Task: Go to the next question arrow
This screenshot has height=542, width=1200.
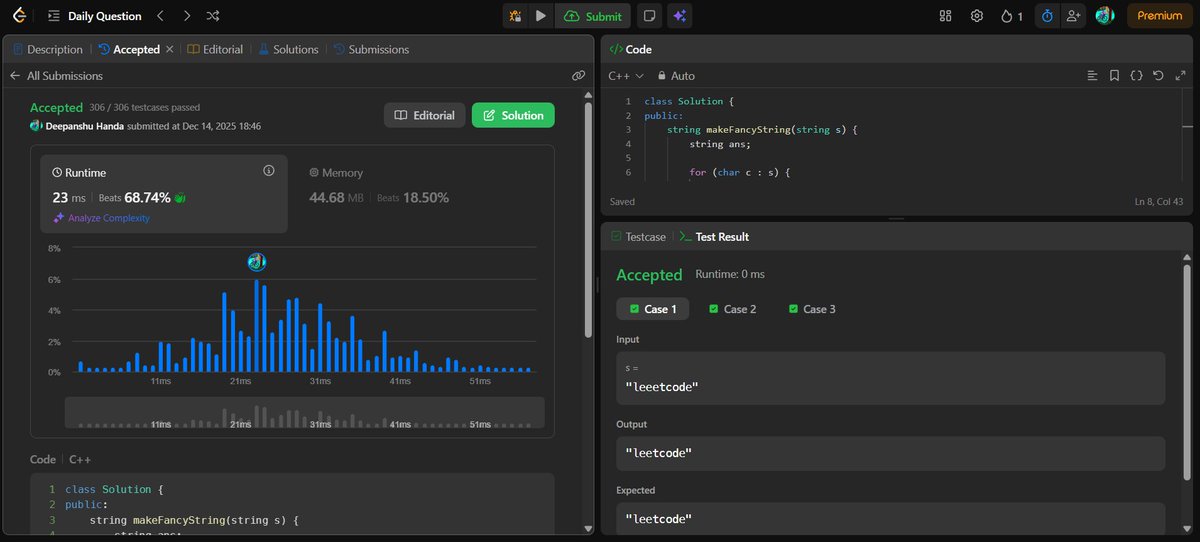Action: point(187,16)
